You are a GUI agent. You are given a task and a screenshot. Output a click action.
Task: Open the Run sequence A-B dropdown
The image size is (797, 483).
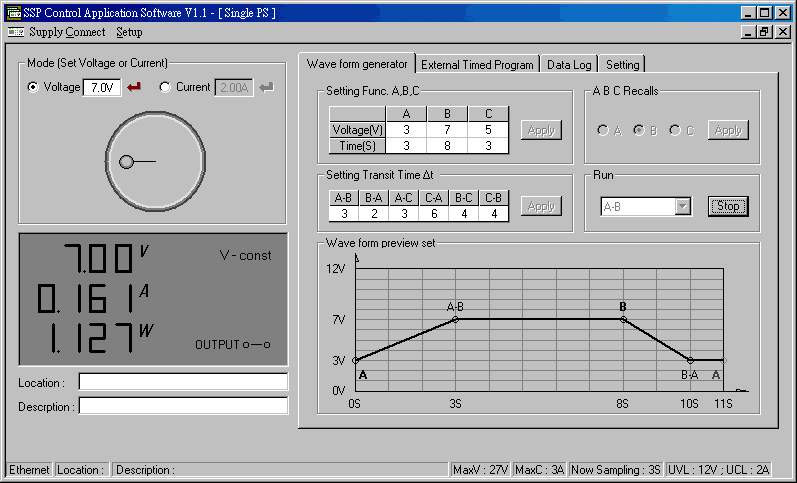pos(683,206)
